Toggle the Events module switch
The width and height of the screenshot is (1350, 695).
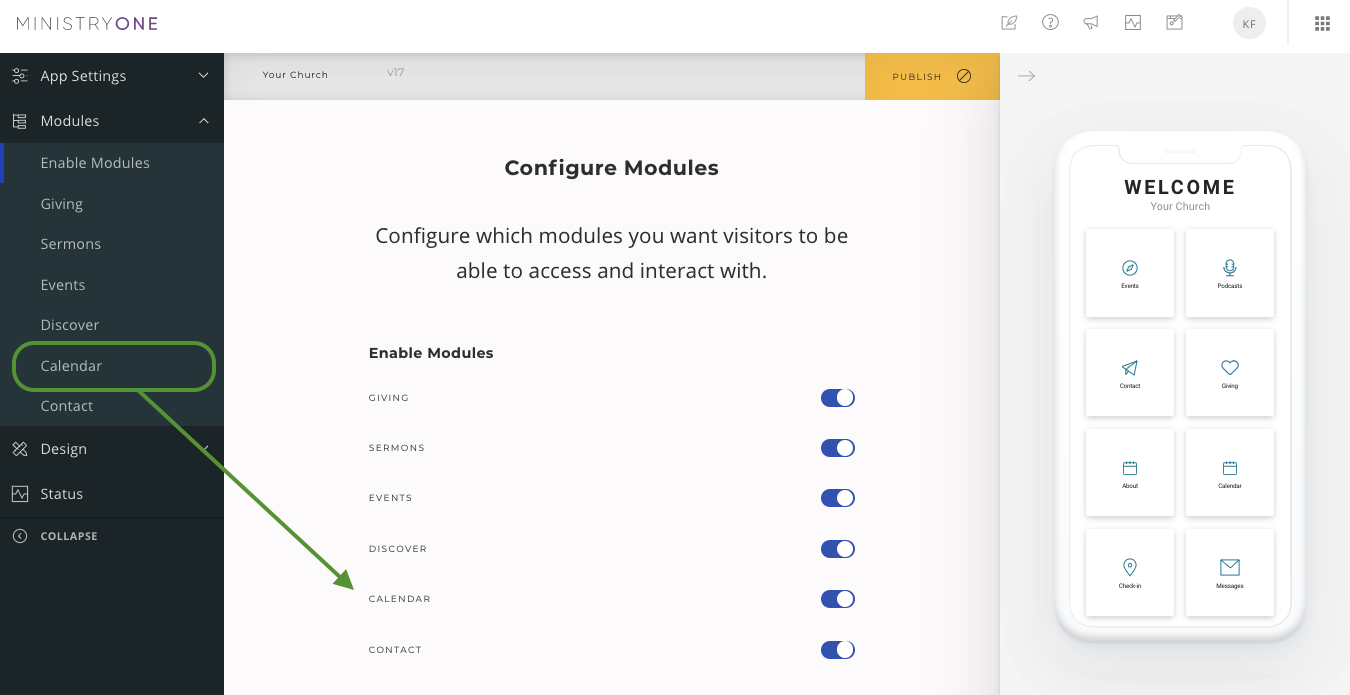[838, 498]
